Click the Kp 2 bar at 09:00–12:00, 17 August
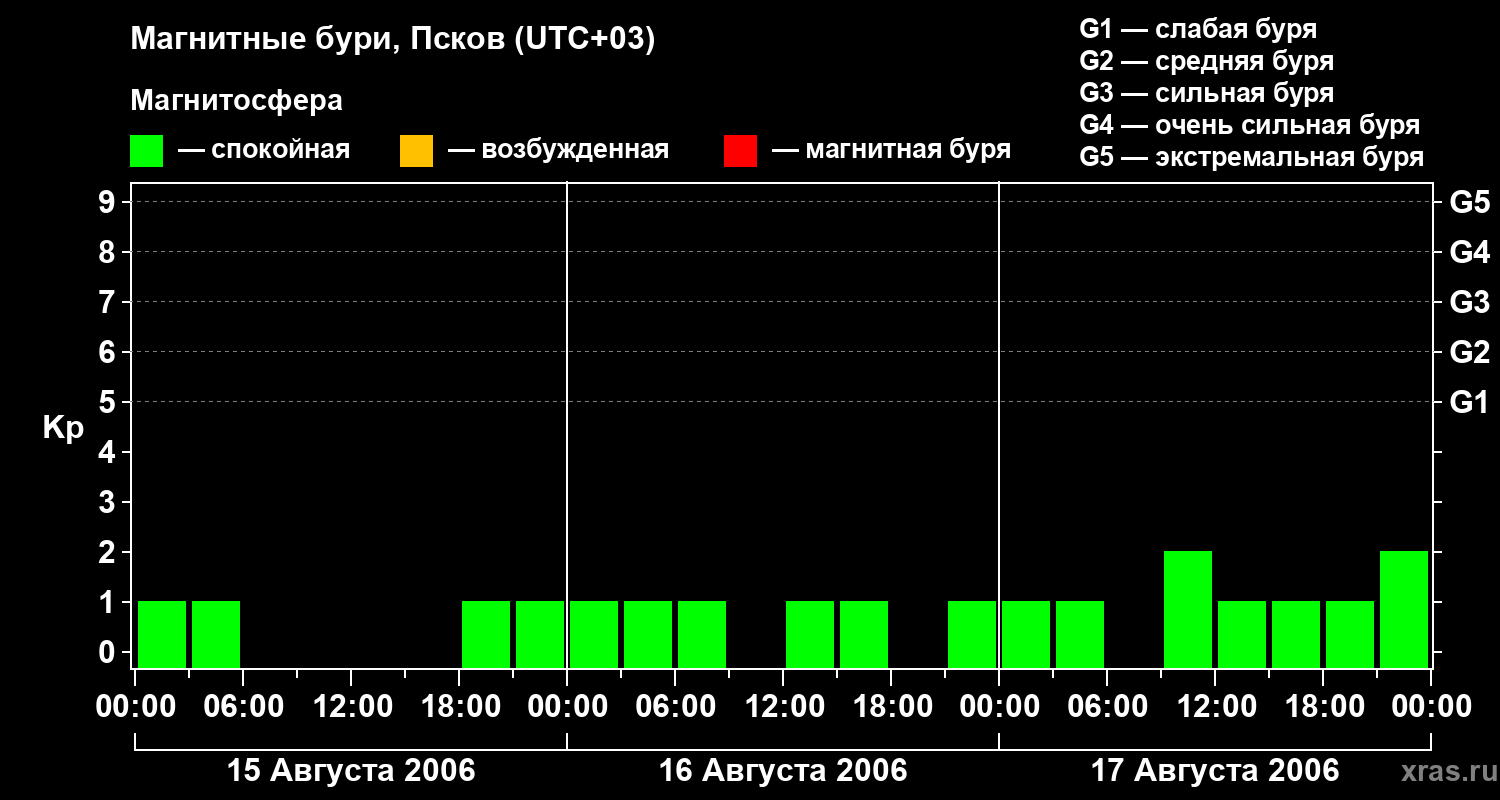The height and width of the screenshot is (800, 1500). pyautogui.click(x=1188, y=609)
